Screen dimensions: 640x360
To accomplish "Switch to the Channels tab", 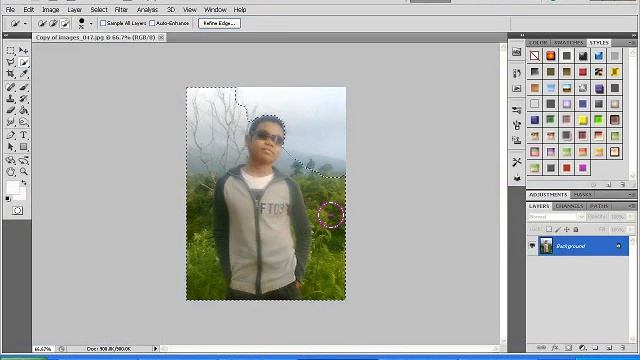I will point(569,206).
